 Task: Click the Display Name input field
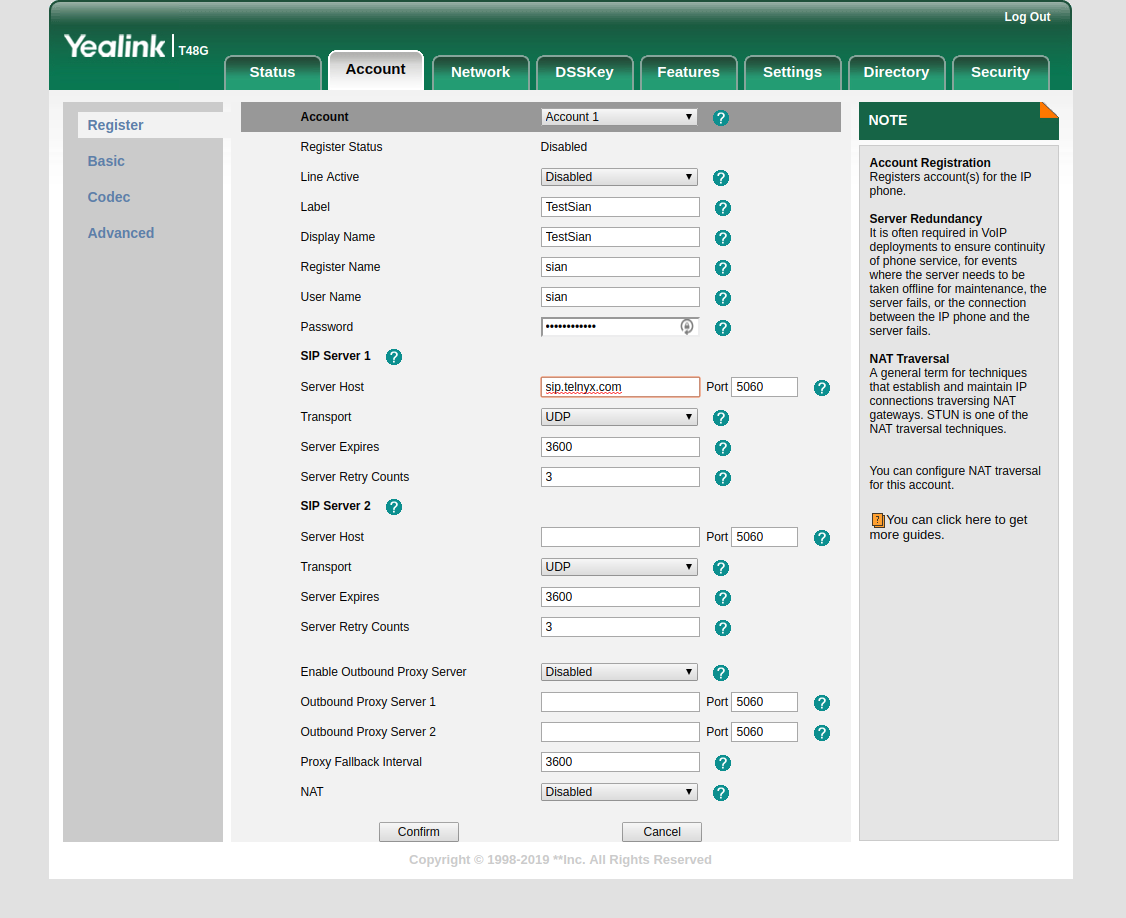coord(620,237)
